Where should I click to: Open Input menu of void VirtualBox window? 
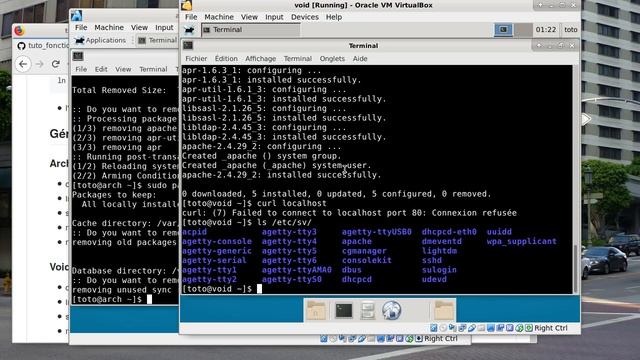coord(274,17)
